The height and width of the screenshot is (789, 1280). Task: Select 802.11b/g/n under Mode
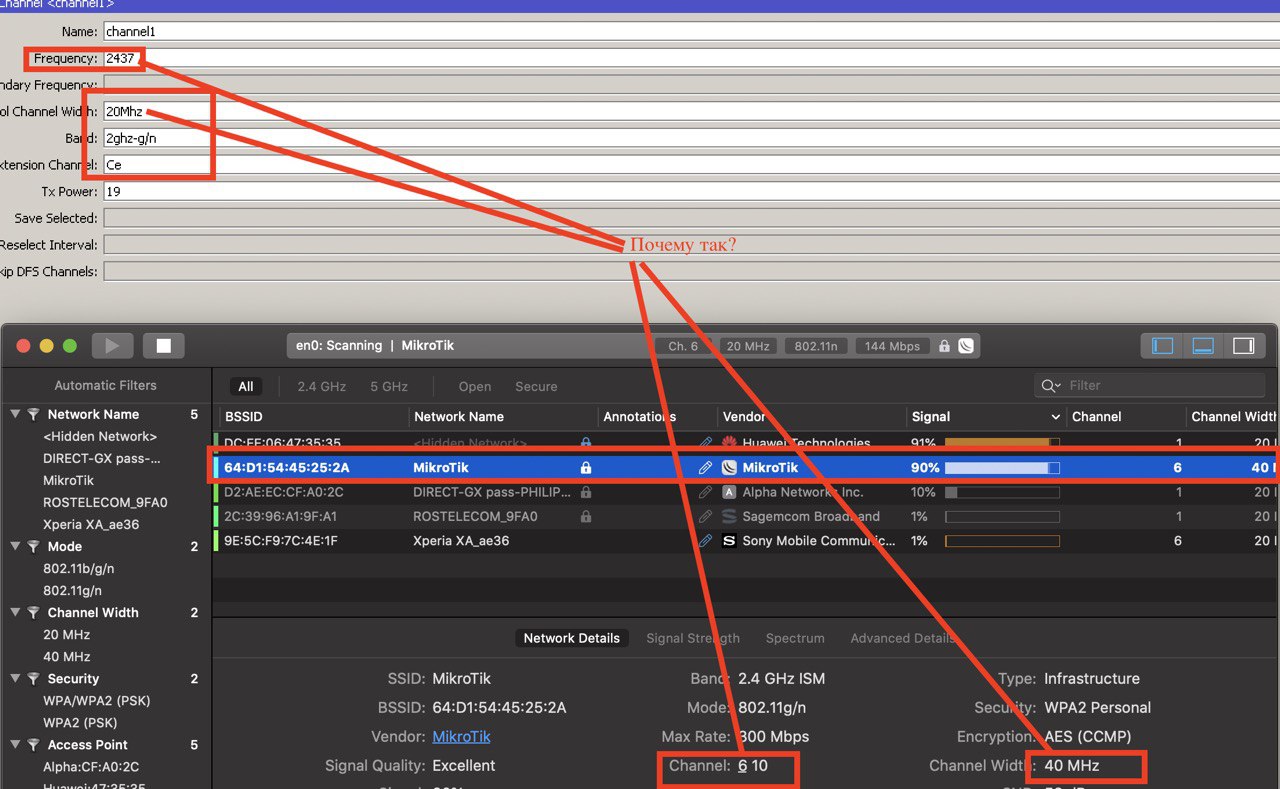pos(79,568)
